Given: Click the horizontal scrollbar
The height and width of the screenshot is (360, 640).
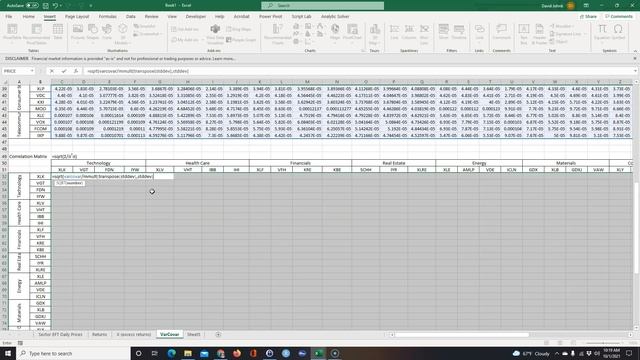Looking at the screenshot, I should coord(462,335).
